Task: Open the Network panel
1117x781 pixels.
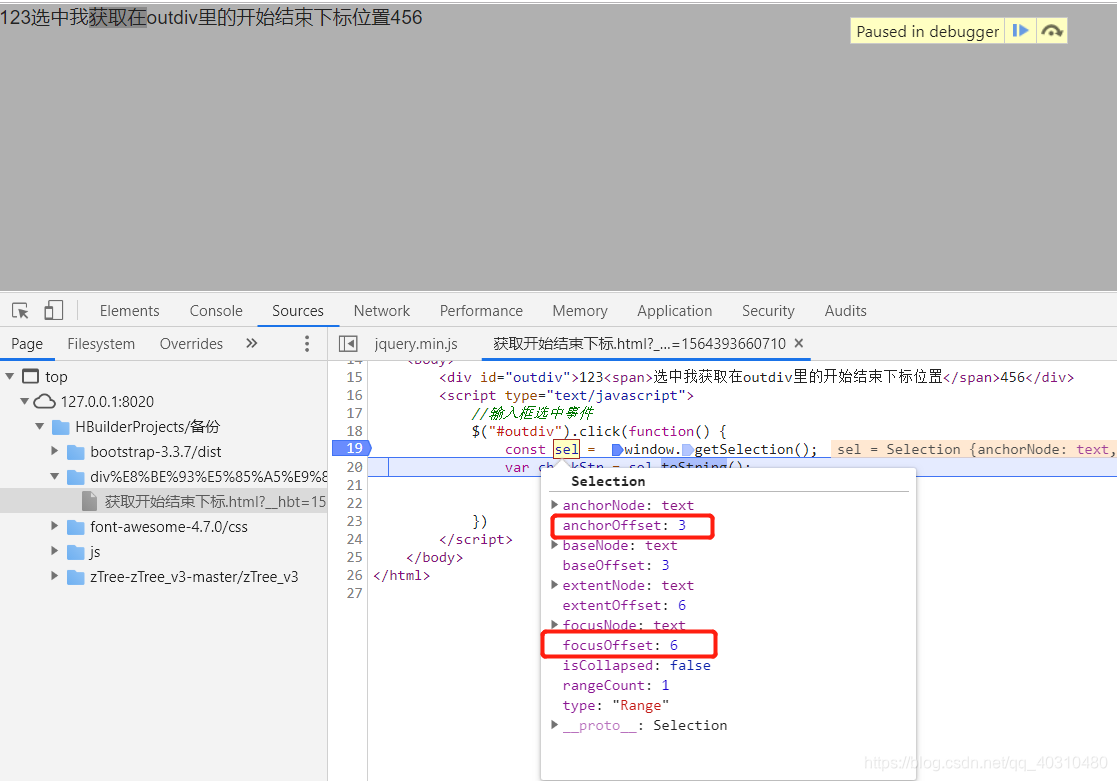Action: coord(382,311)
